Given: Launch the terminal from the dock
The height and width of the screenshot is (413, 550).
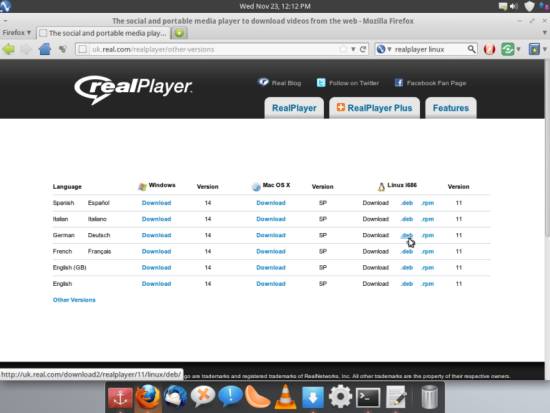Looking at the screenshot, I should tap(368, 398).
